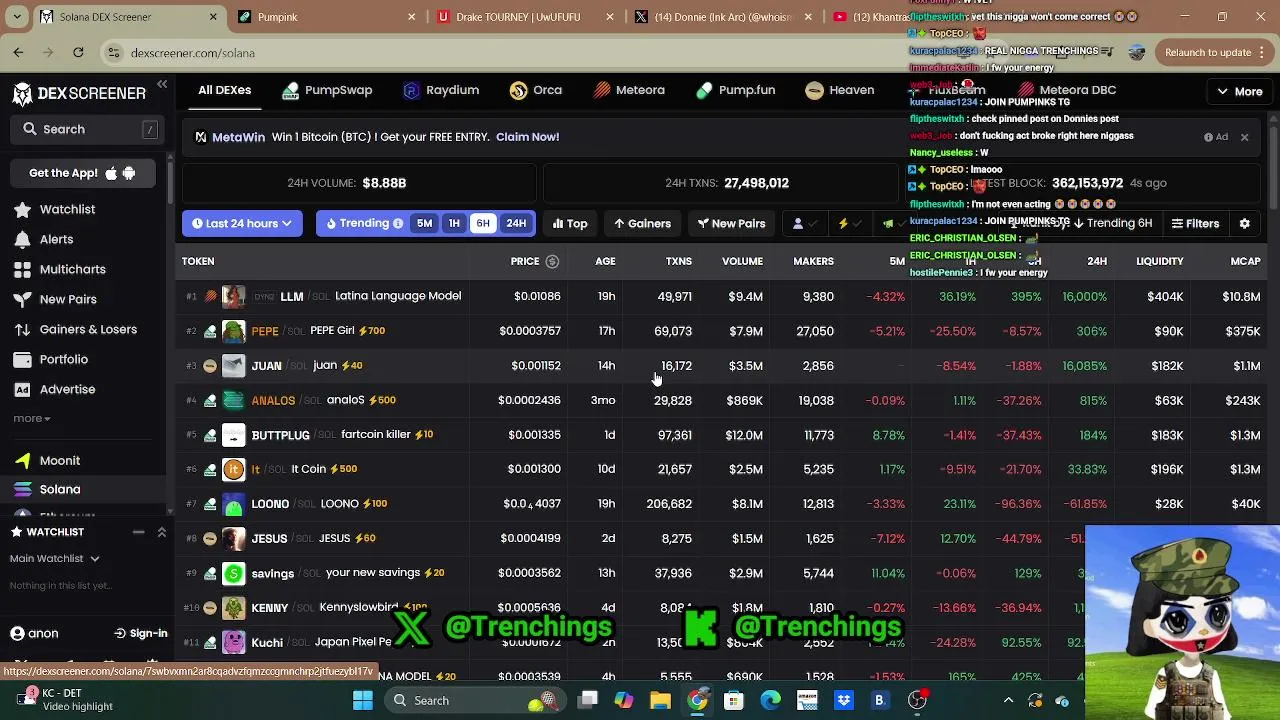Select 1H trending timeframe
This screenshot has width=1280, height=720.
tap(454, 224)
